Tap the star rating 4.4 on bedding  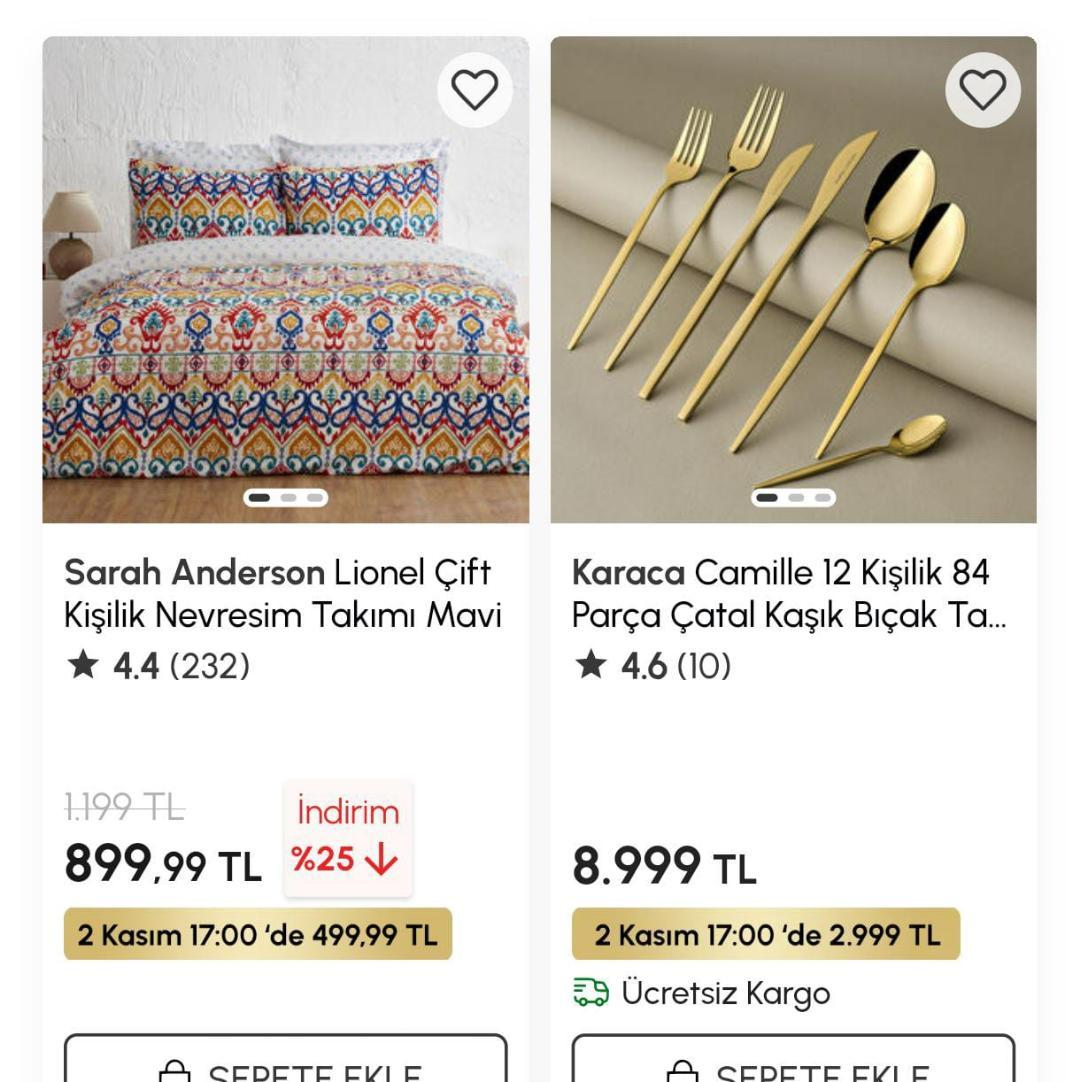pos(157,666)
